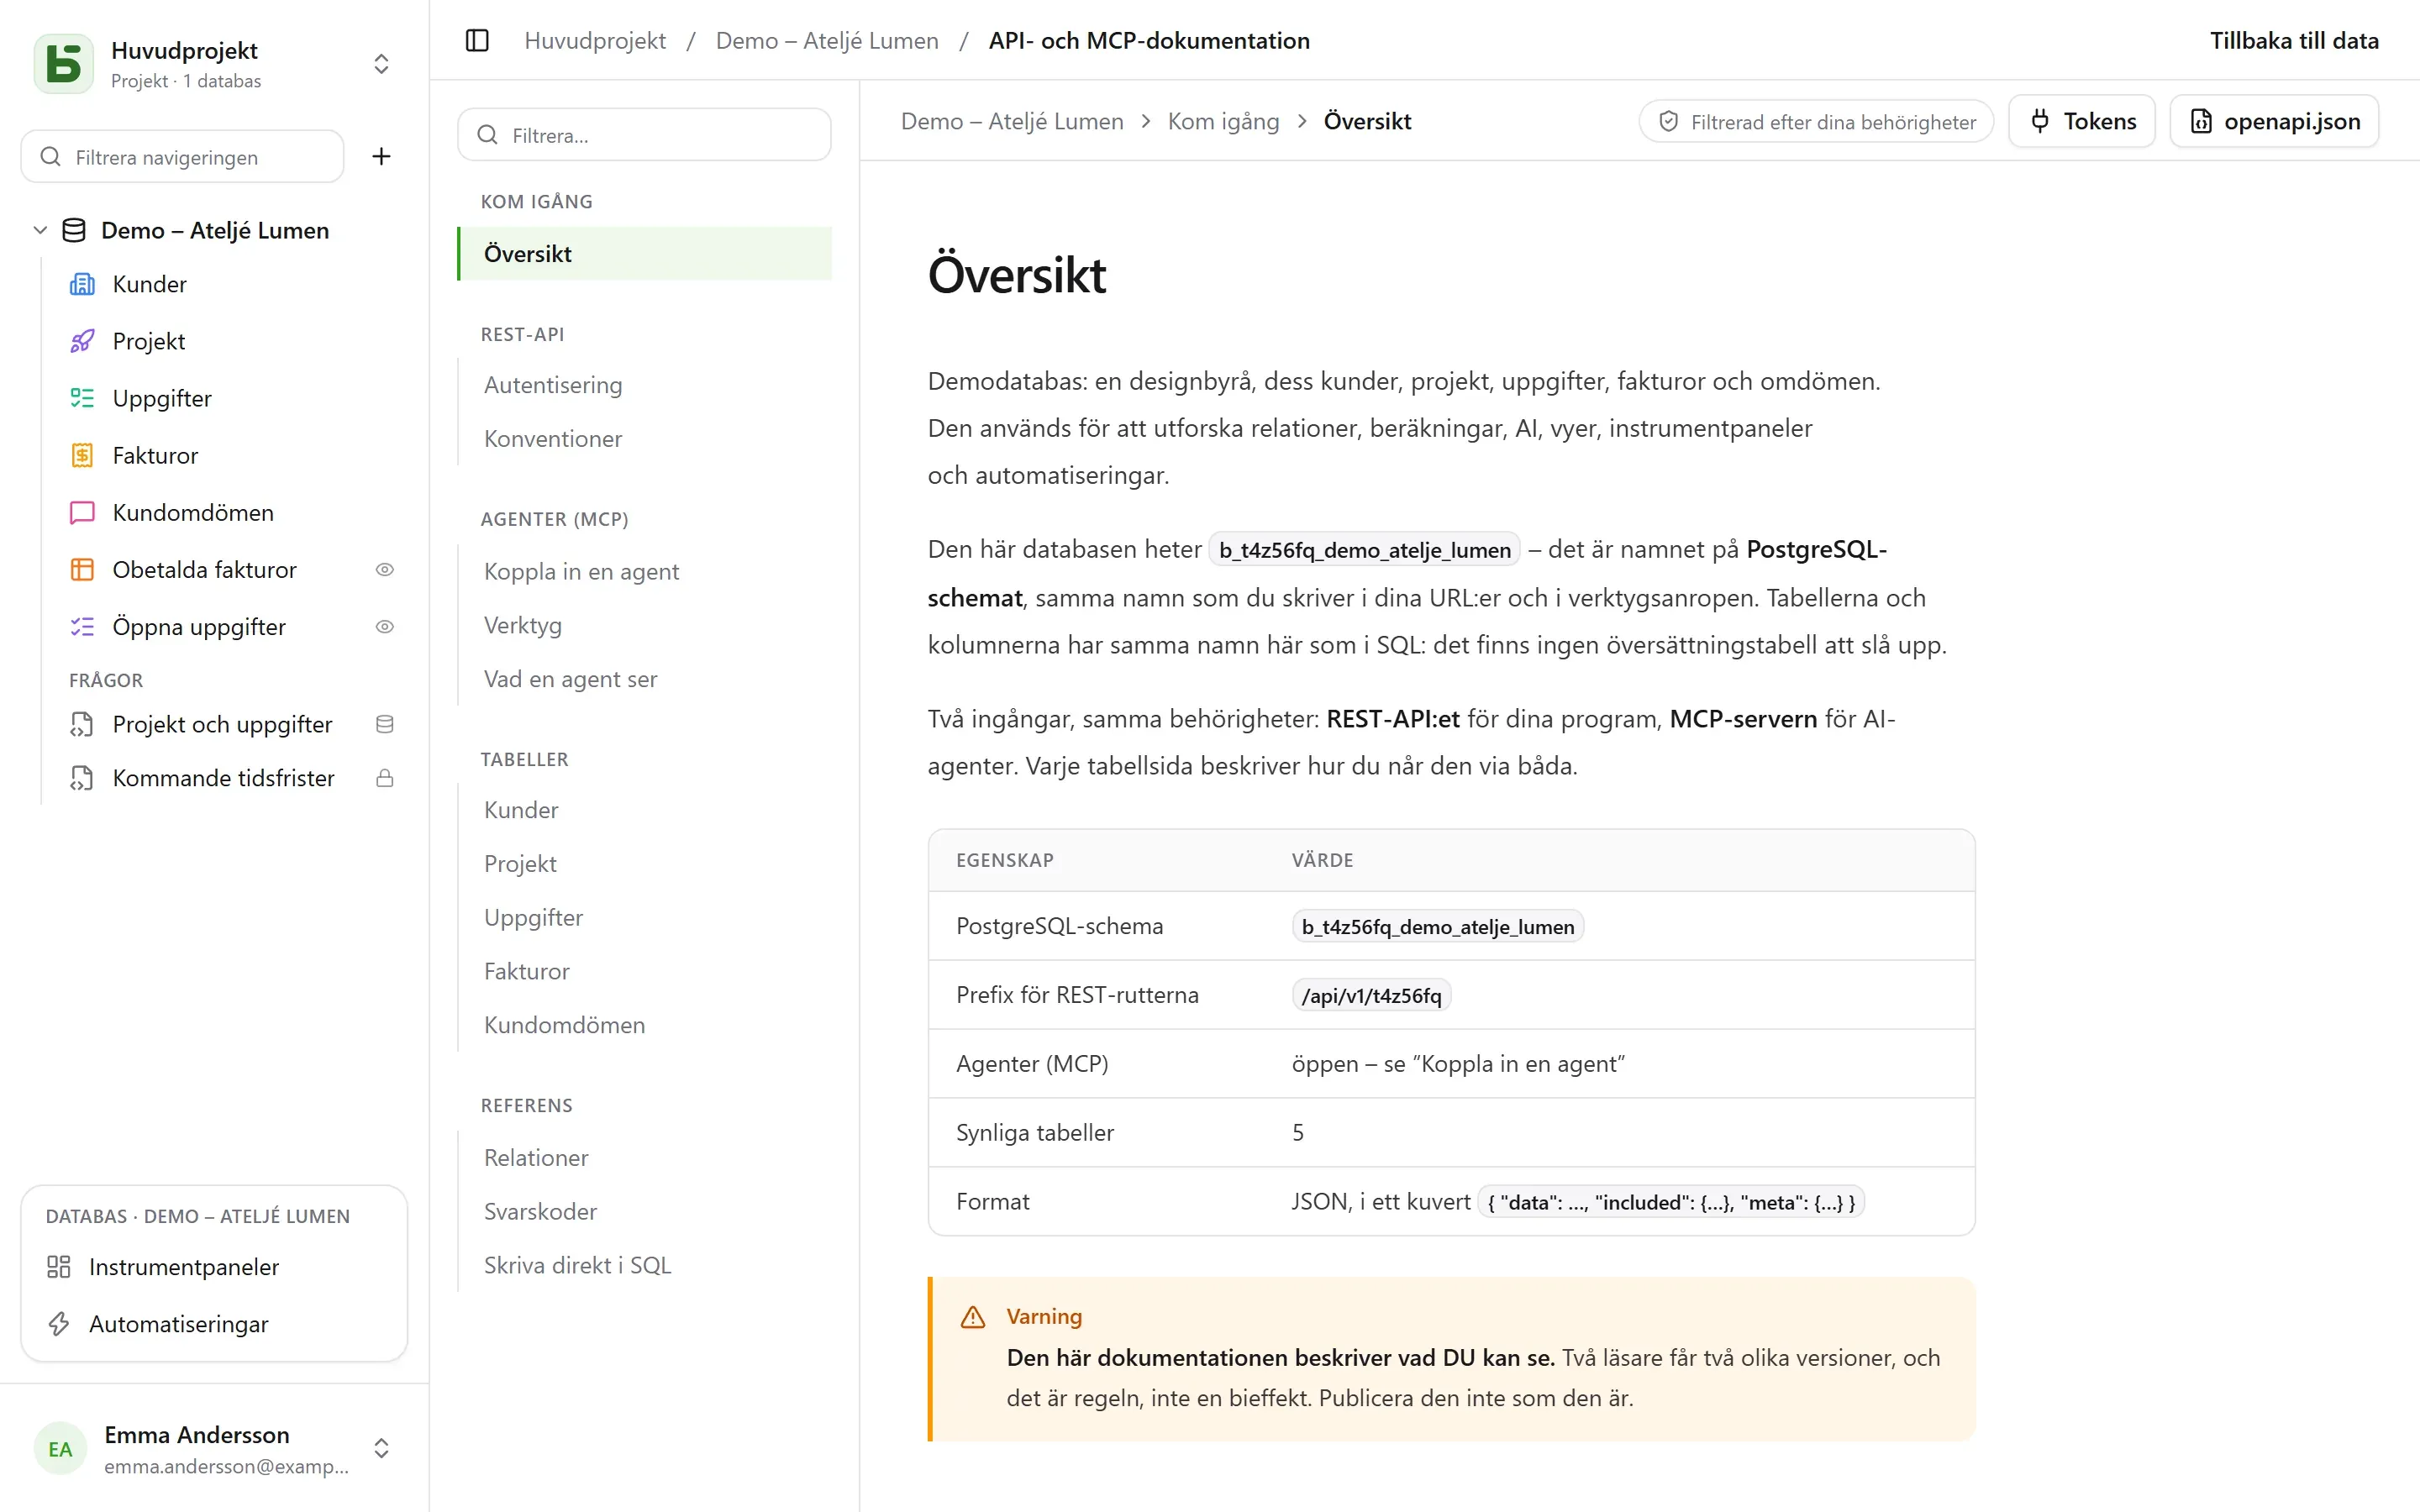Image resolution: width=2420 pixels, height=1512 pixels.
Task: Click Tillbaka till data link
Action: tap(2294, 41)
